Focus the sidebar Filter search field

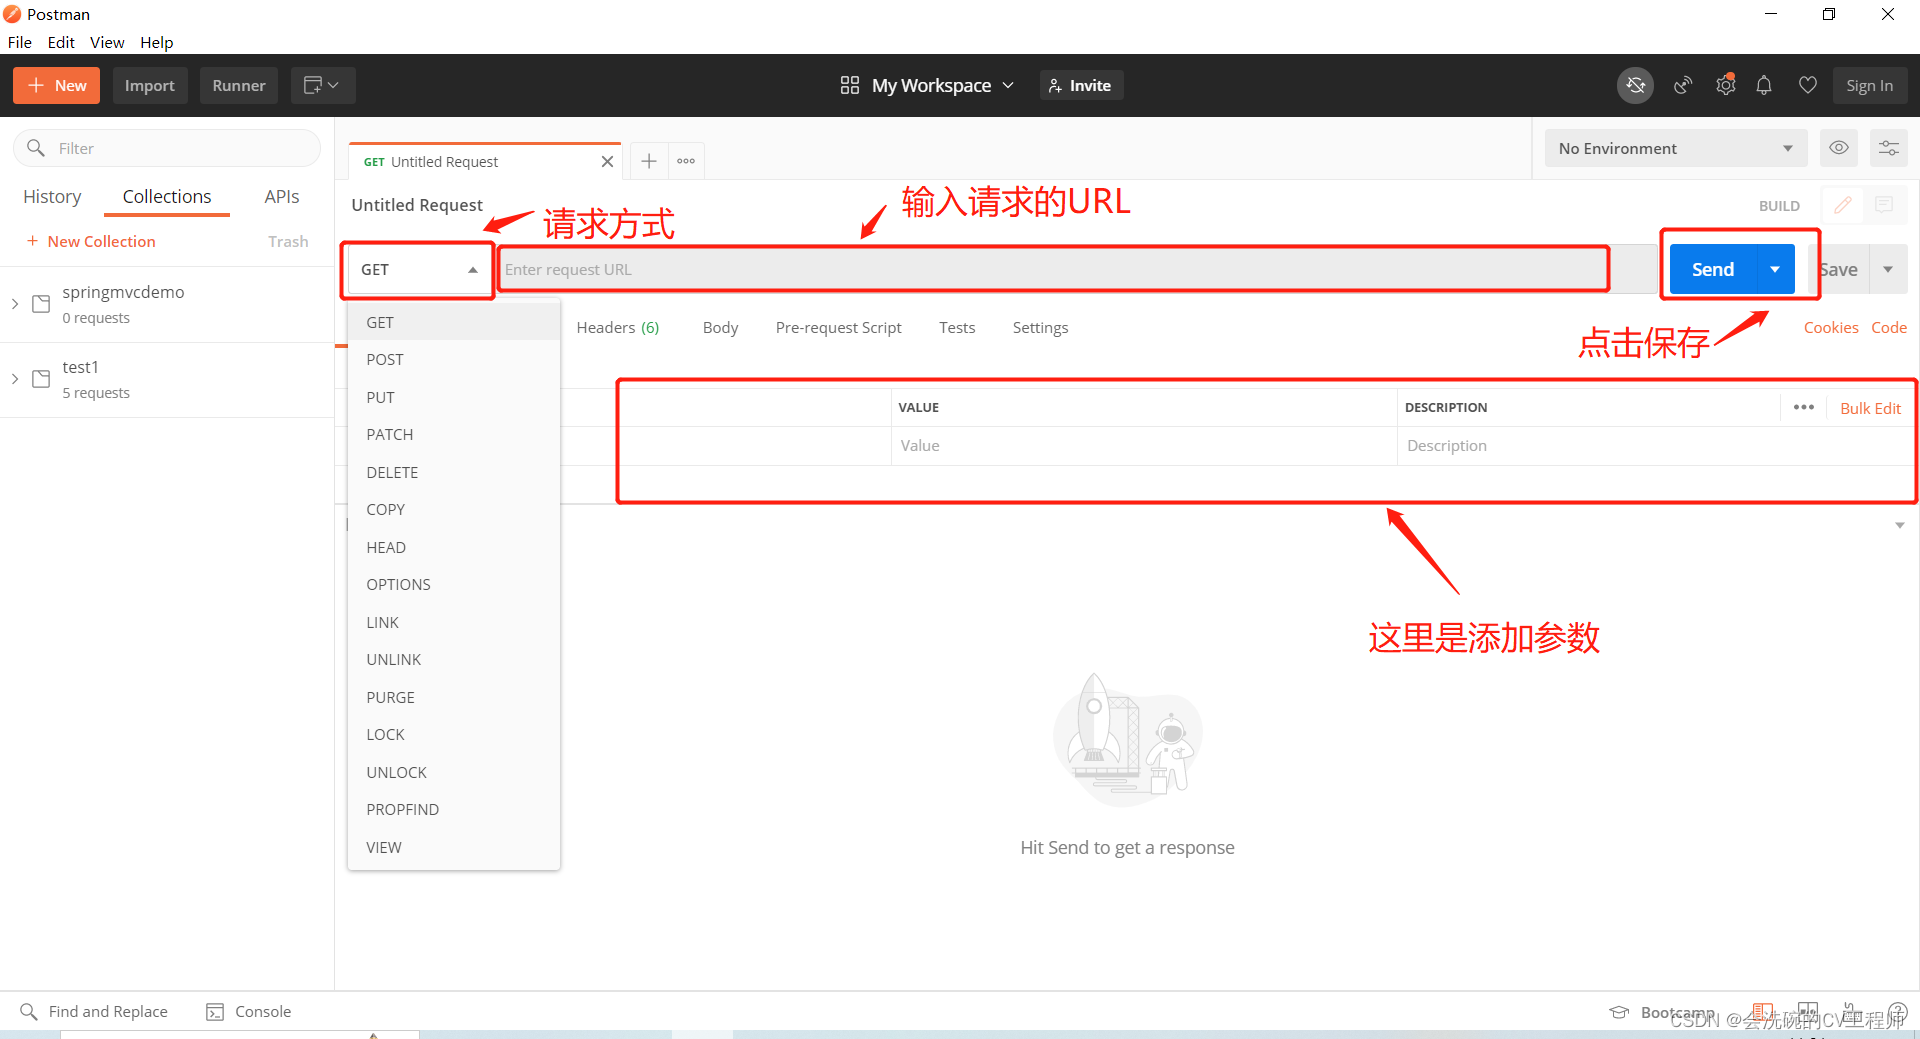167,148
